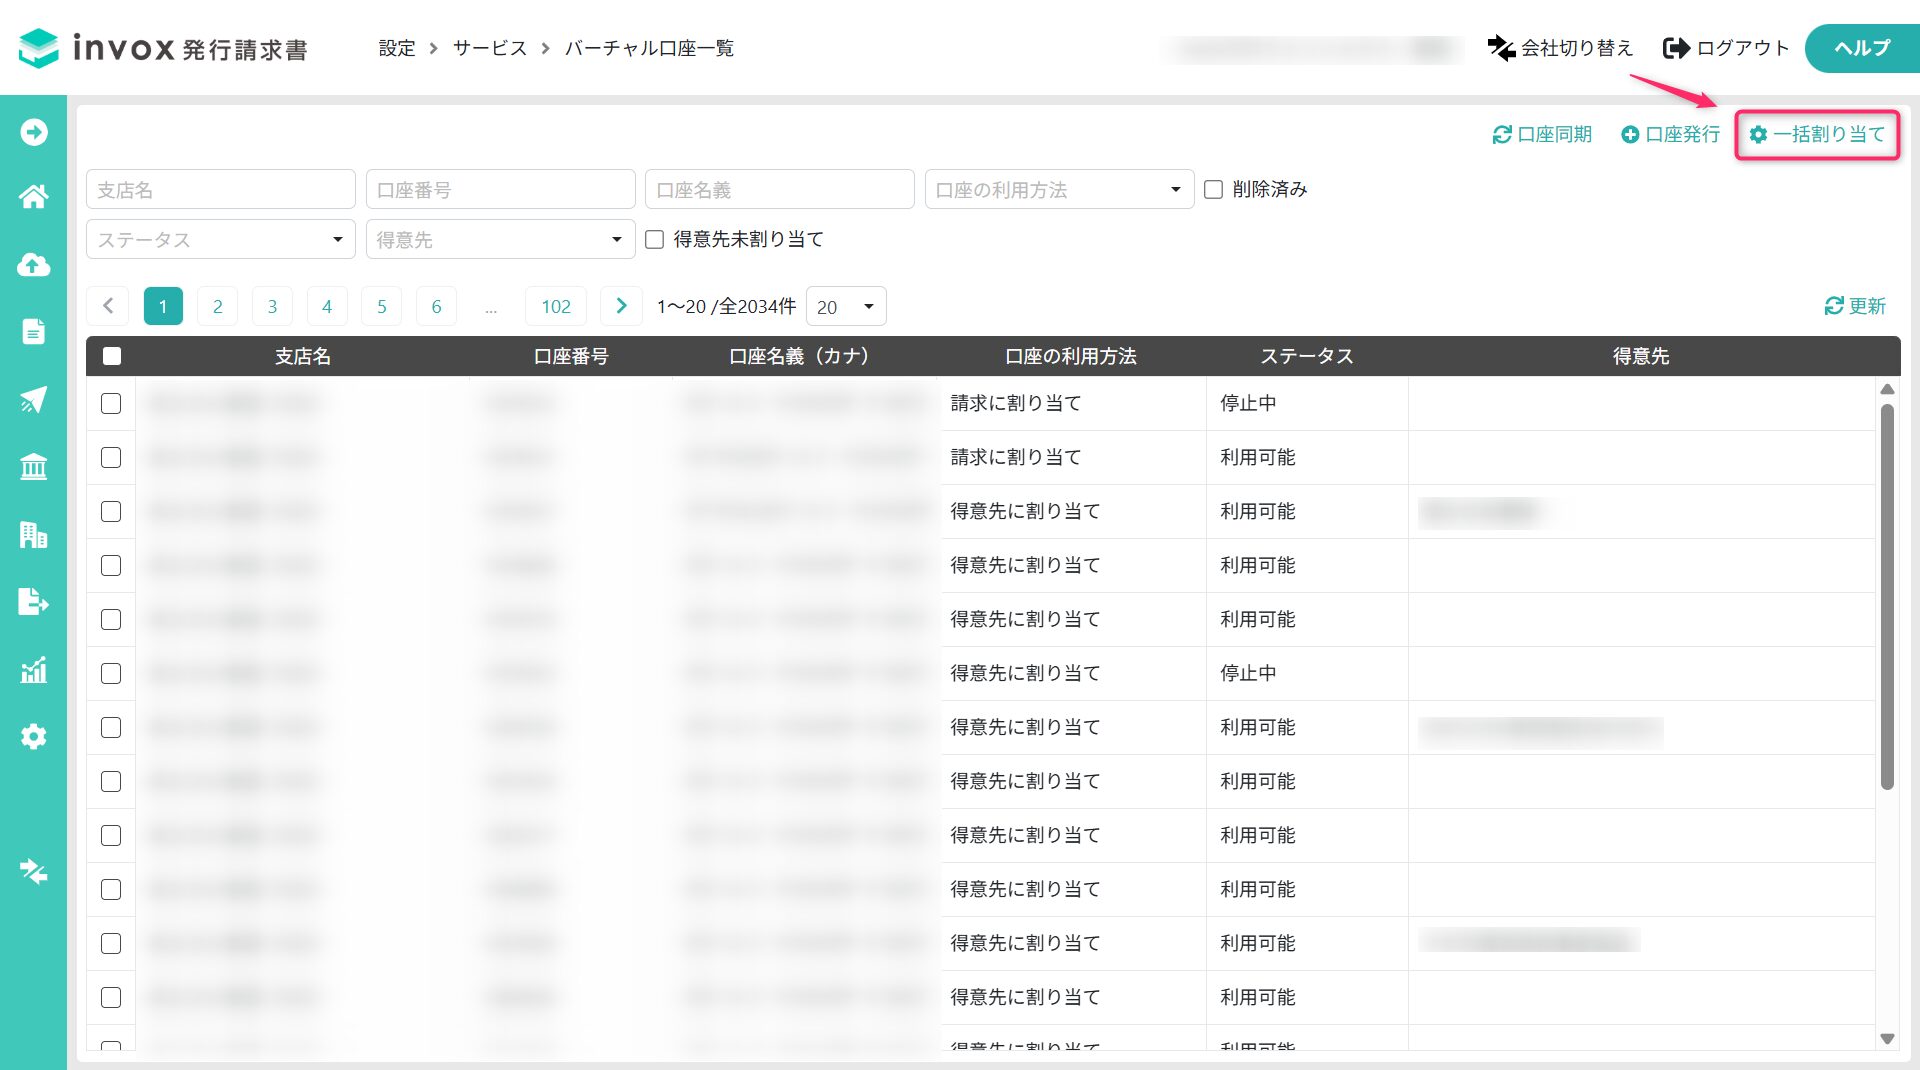Click the home icon in sidebar
The width and height of the screenshot is (1920, 1070).
pos(33,197)
